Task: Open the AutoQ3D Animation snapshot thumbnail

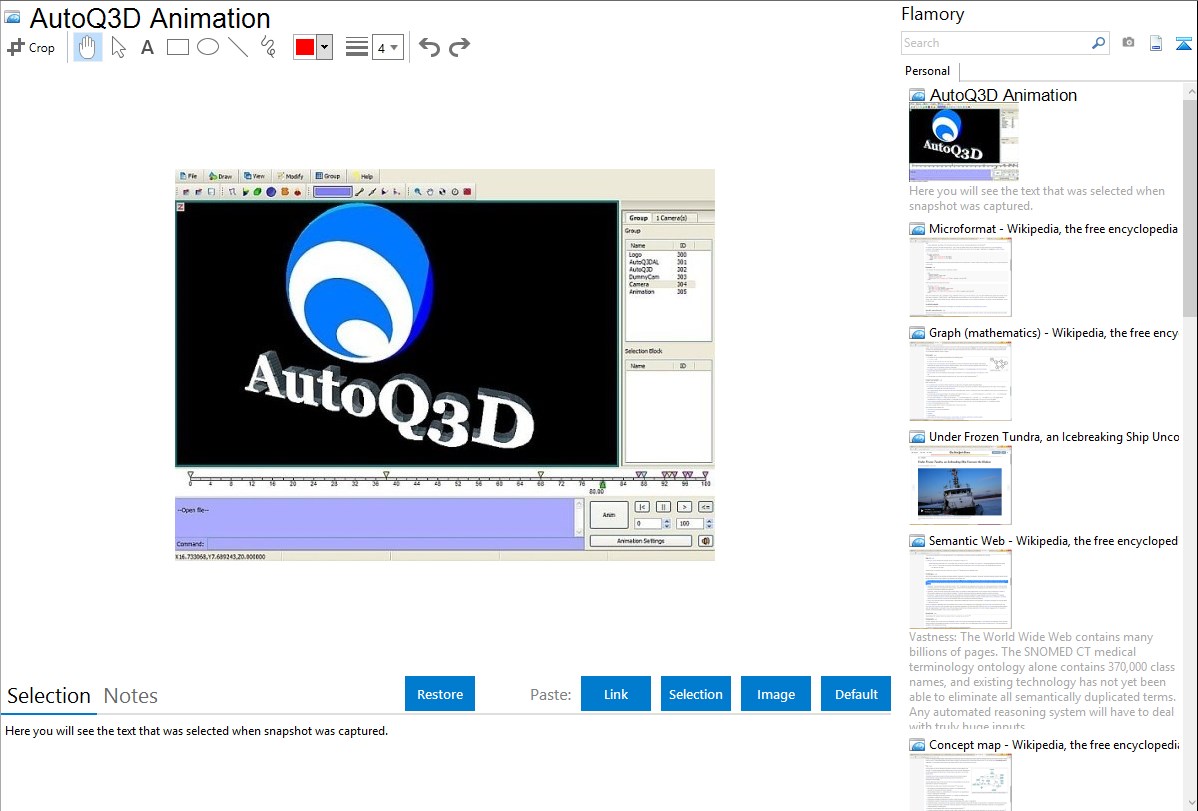Action: (x=963, y=143)
